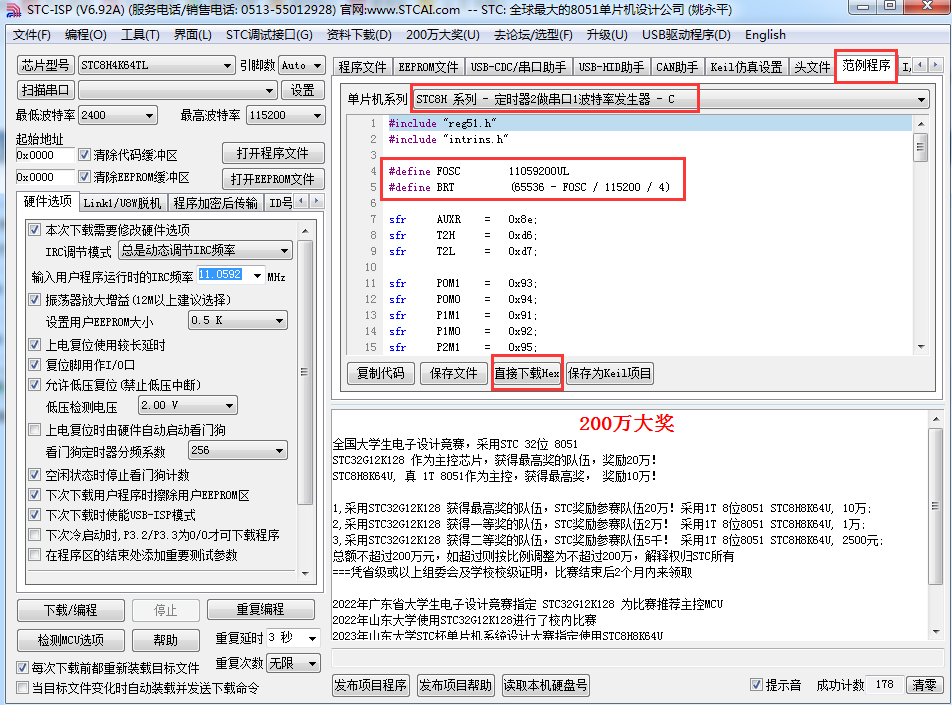Switch to the 头文件 tab

(812, 67)
